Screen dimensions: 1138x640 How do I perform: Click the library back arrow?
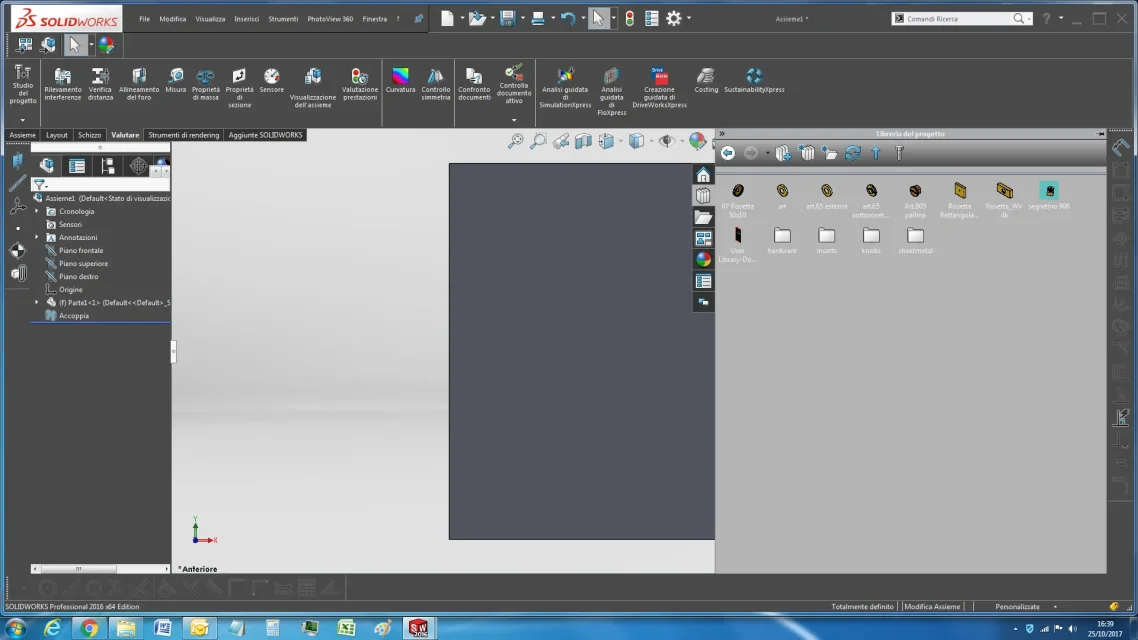coord(728,153)
